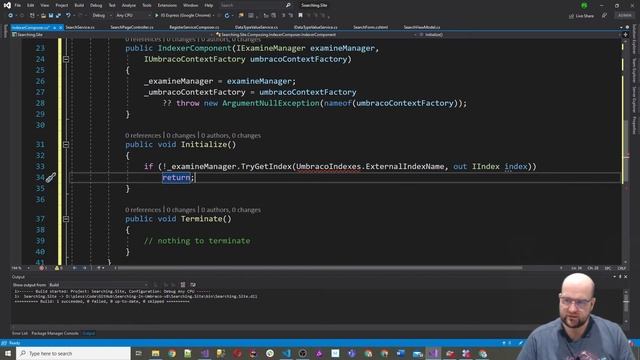Click the Save icon in toolbar

tap(51, 16)
